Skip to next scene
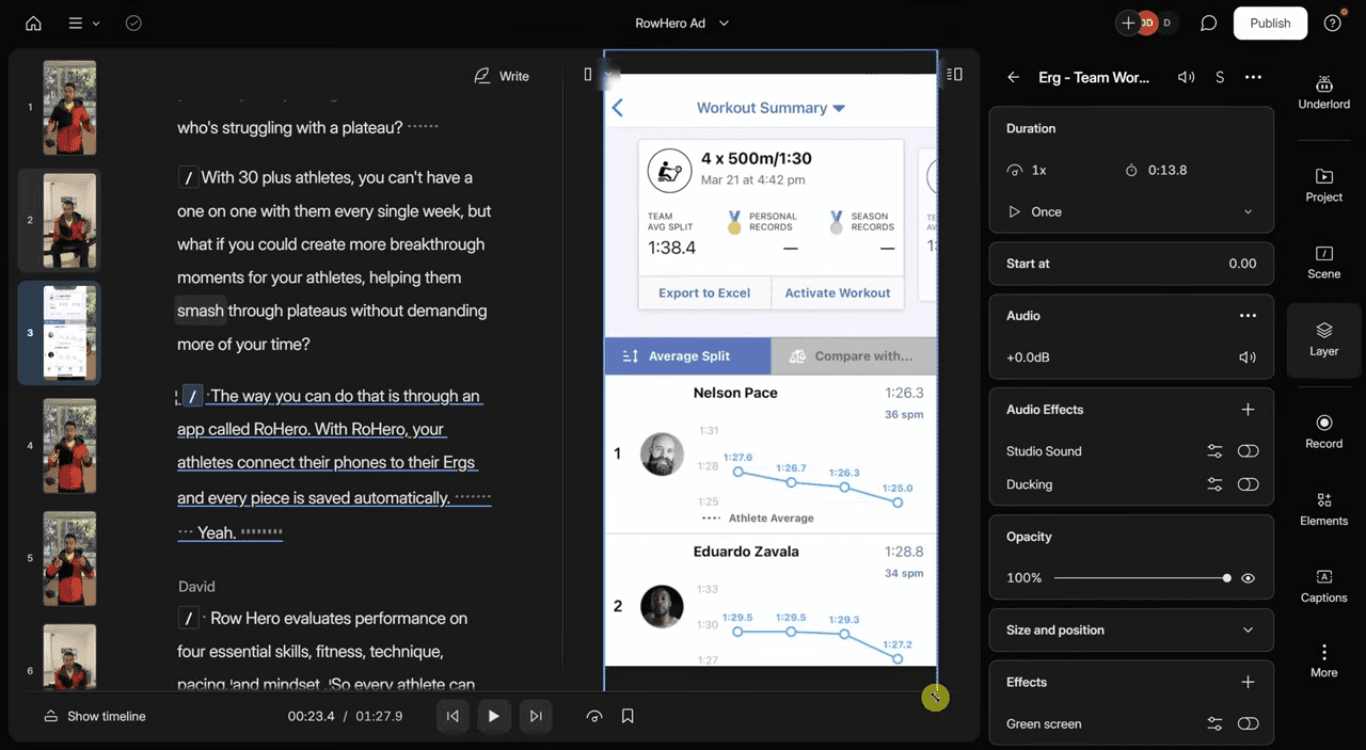The image size is (1366, 750). (536, 716)
